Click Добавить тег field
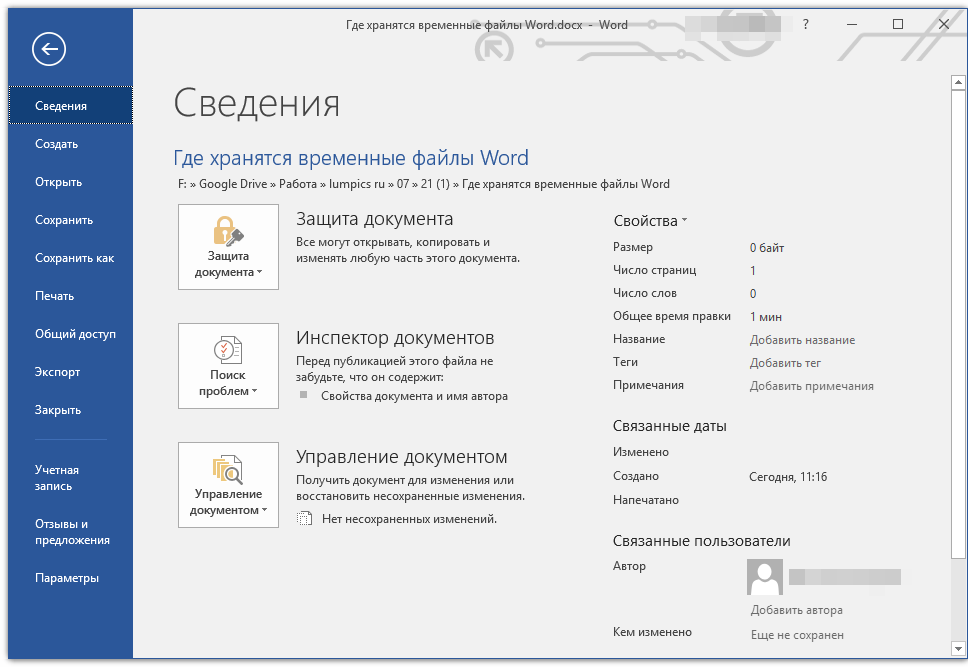The height and width of the screenshot is (667, 968). coord(785,363)
